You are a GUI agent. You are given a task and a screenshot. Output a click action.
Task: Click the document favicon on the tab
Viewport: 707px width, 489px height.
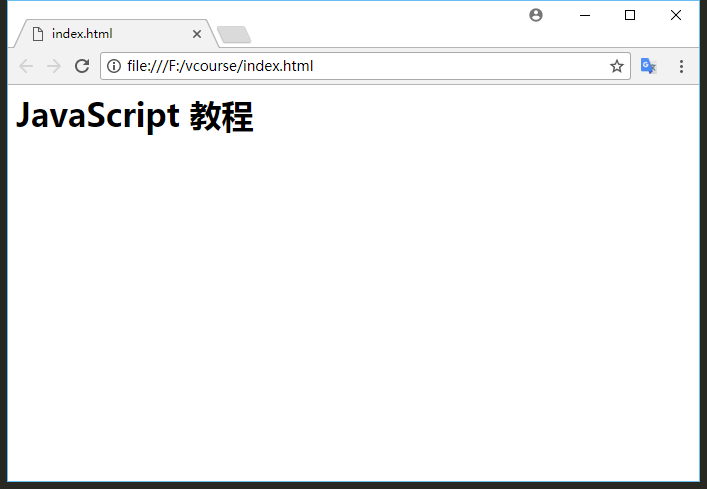[x=38, y=34]
